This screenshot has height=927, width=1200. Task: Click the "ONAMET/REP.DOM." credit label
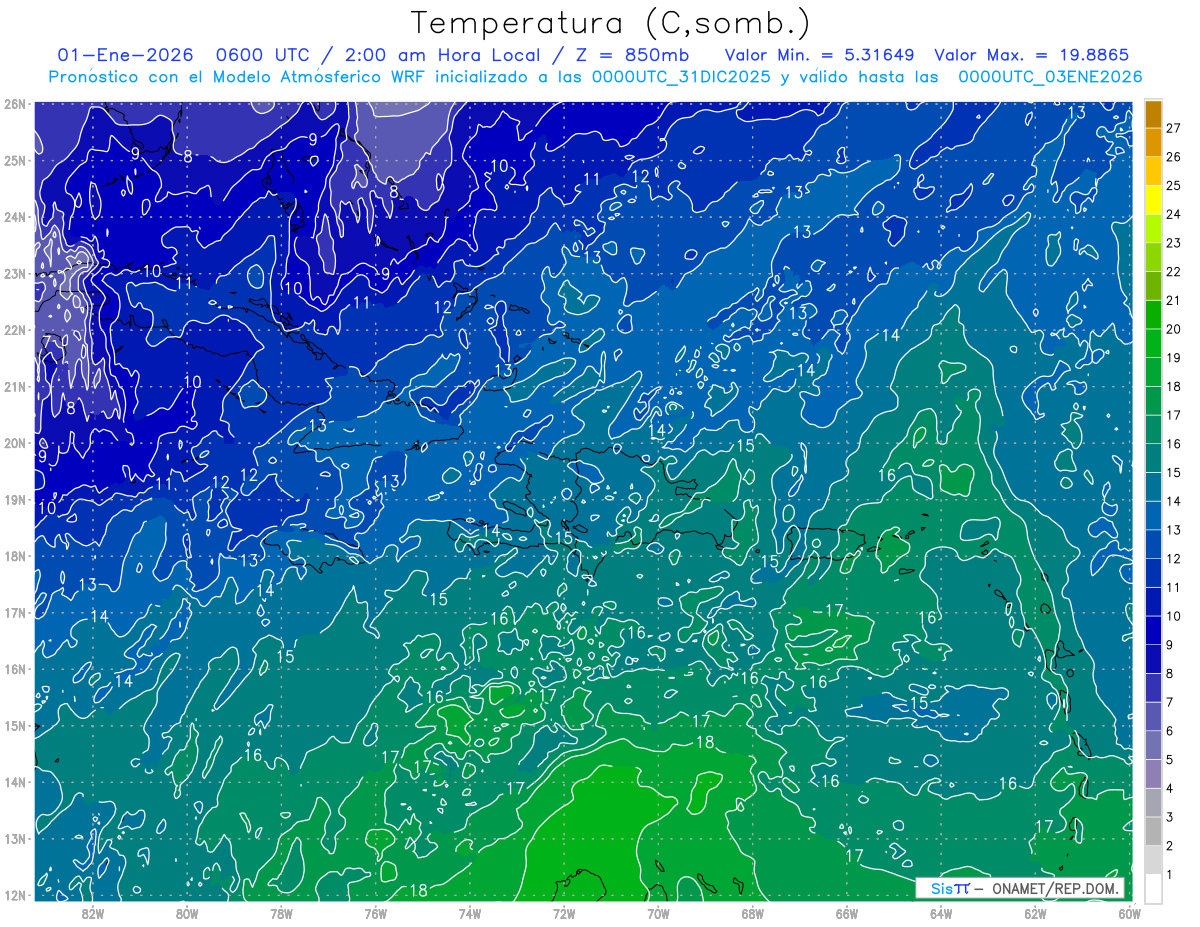[x=1054, y=887]
